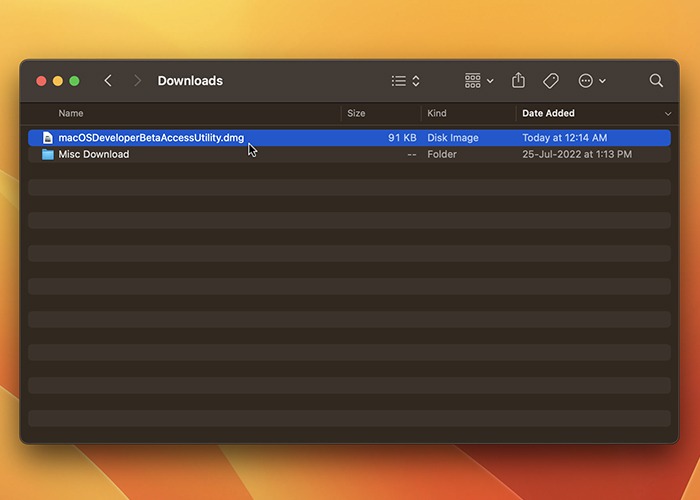Click the 91 KB size cell
700x500 pixels.
click(402, 138)
